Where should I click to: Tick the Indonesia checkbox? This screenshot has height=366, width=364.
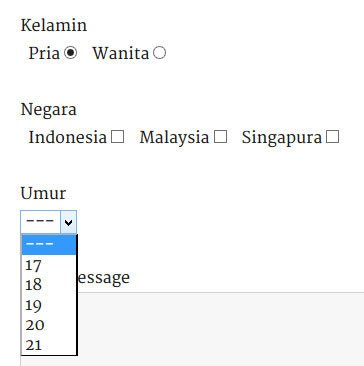pyautogui.click(x=118, y=137)
